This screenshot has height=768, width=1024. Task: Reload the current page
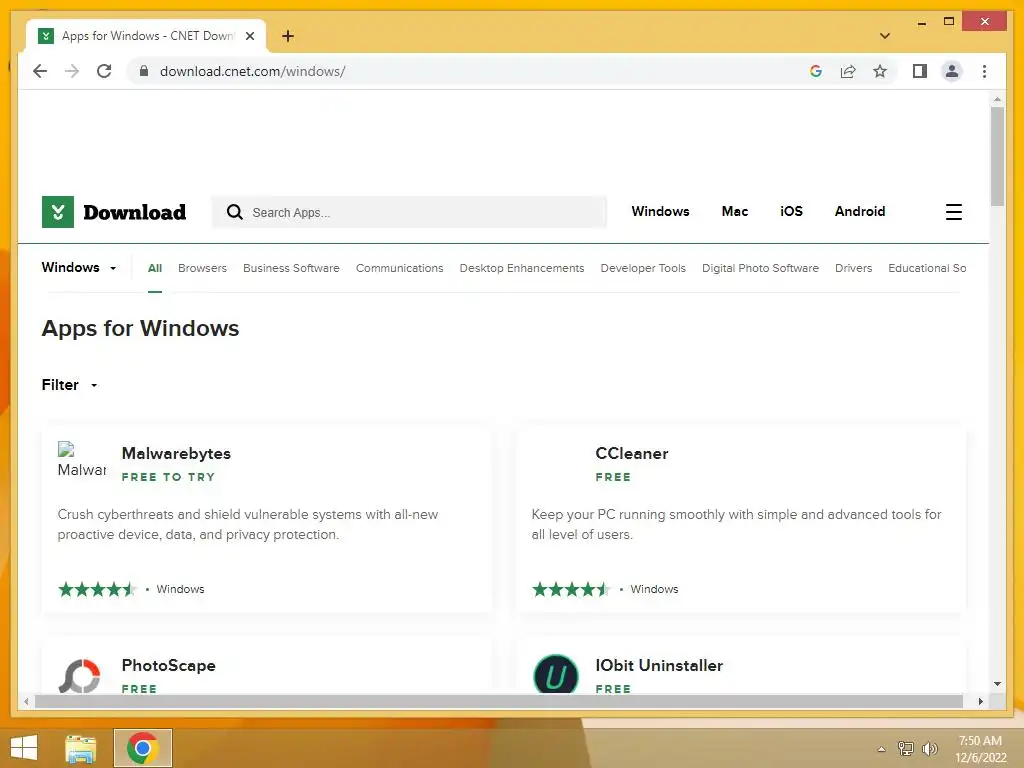104,71
